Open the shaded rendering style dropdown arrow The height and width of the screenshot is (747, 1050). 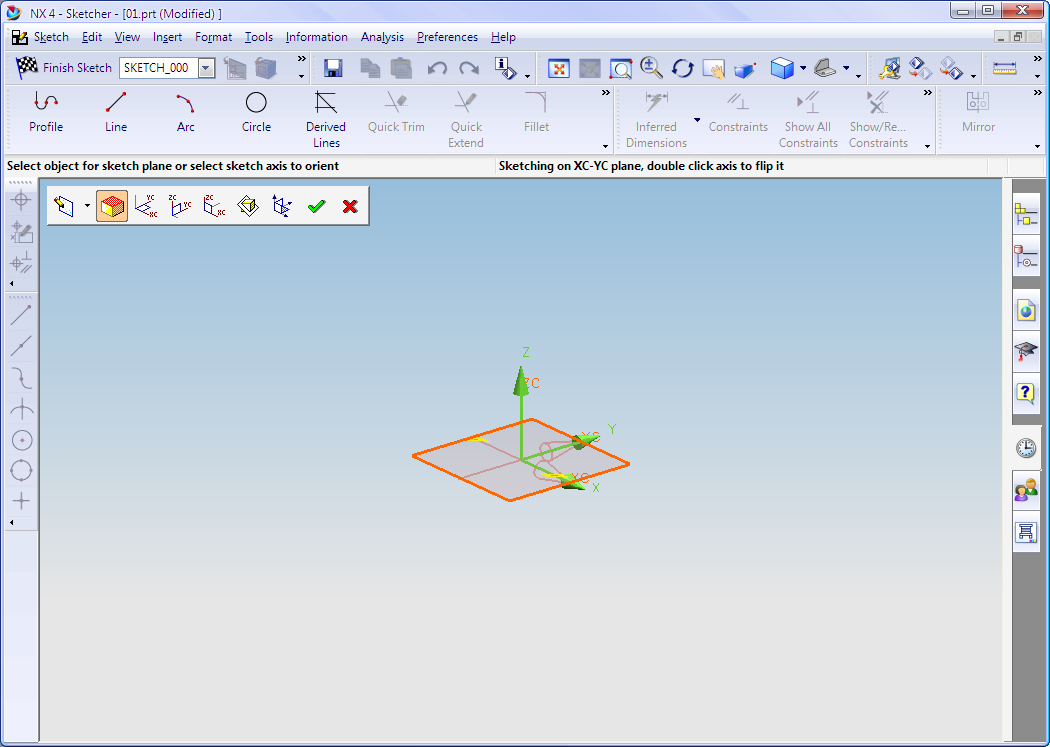(x=803, y=68)
